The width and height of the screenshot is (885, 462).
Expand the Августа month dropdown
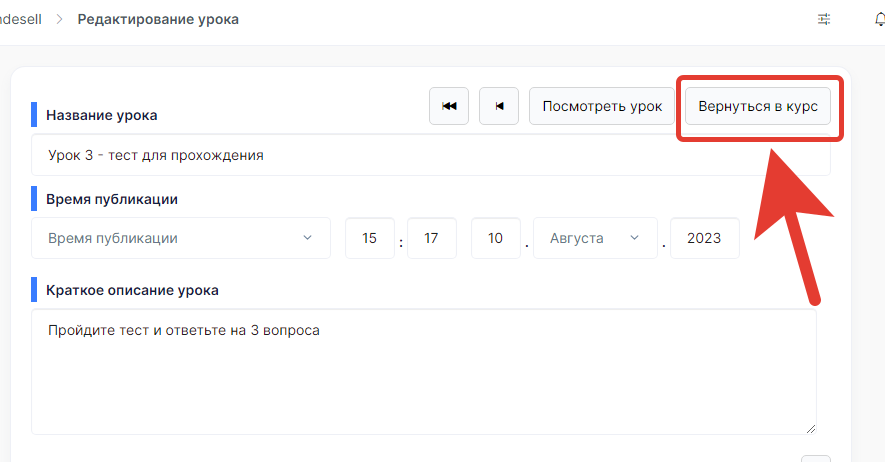(595, 238)
